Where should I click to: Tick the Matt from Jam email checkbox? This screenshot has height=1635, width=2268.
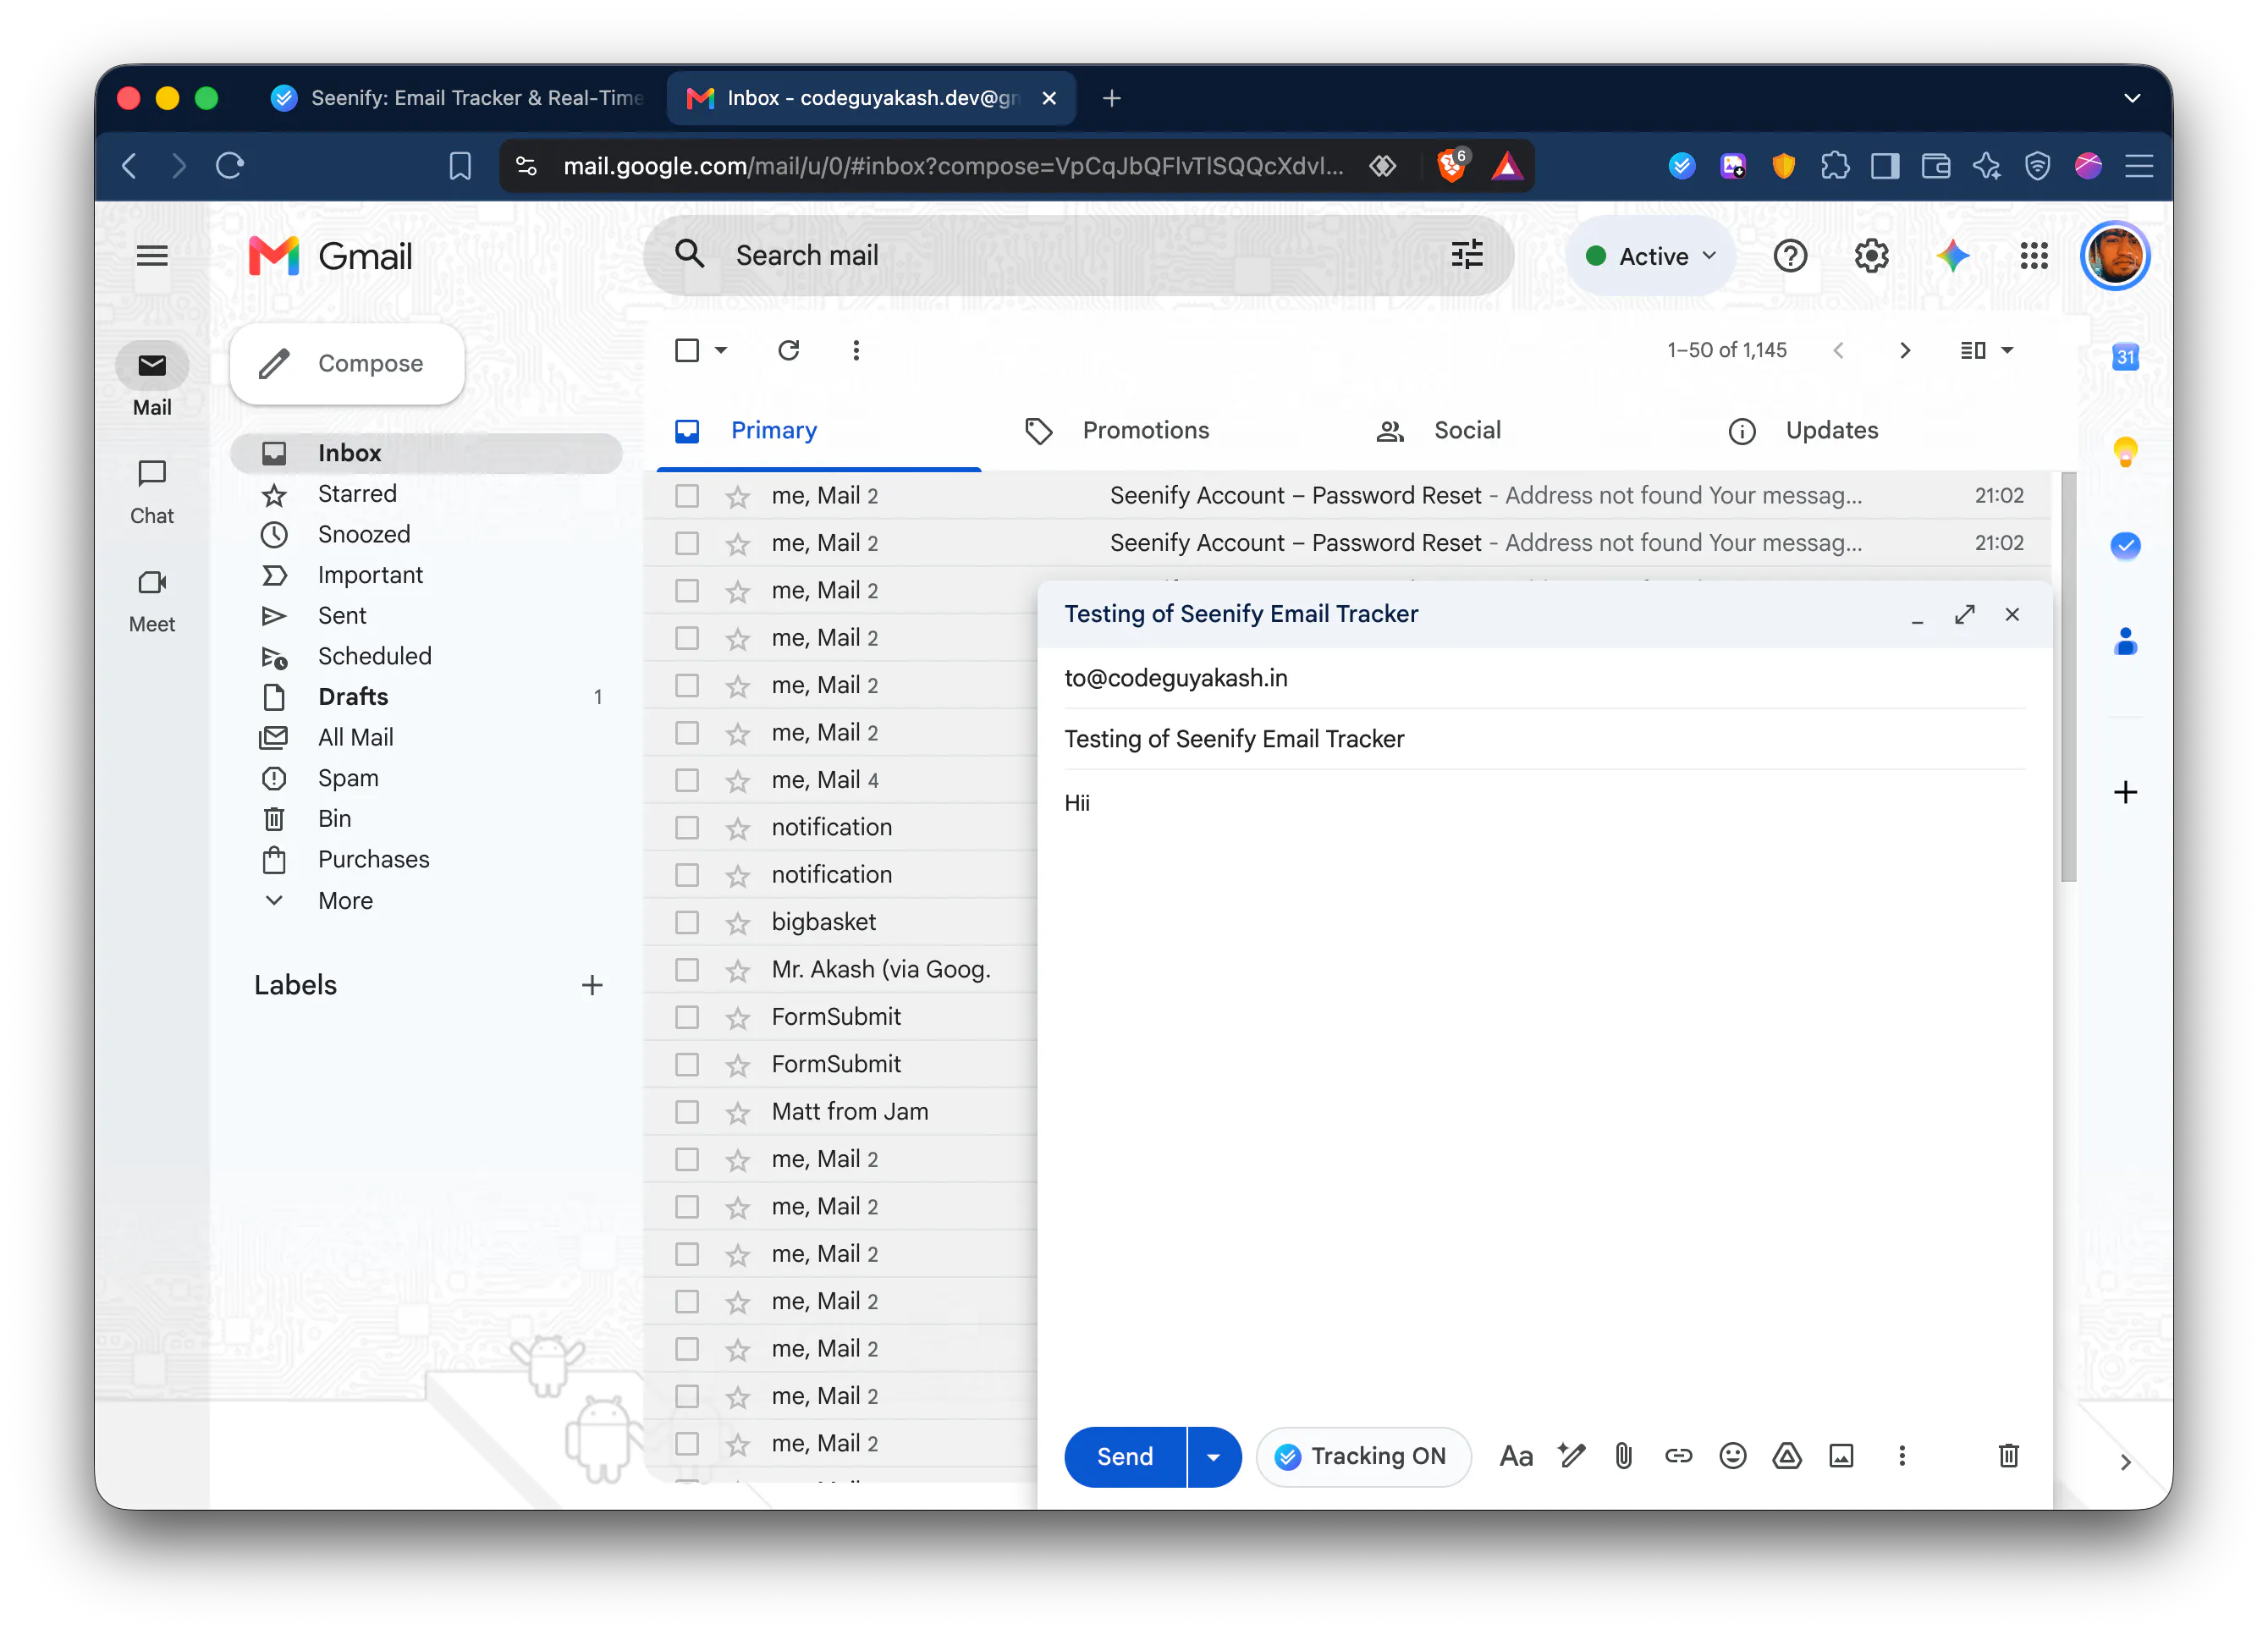(687, 1111)
